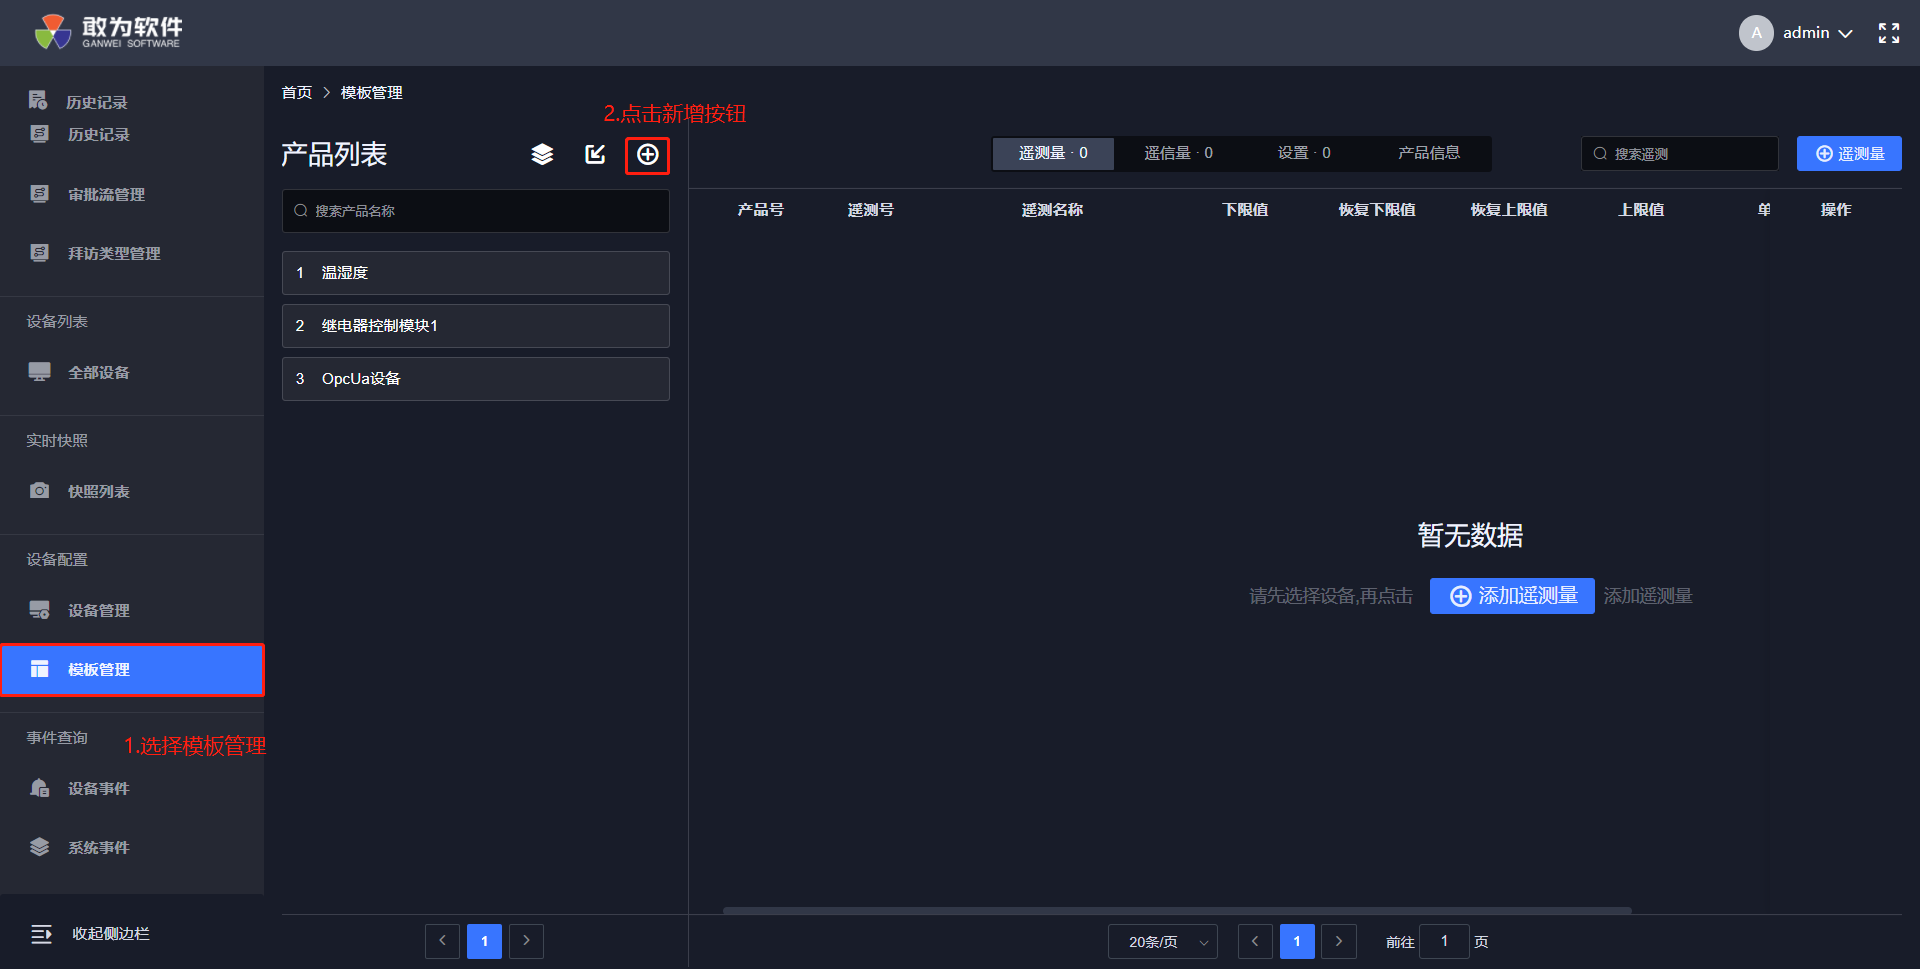Expand the admin user dropdown

[1816, 33]
